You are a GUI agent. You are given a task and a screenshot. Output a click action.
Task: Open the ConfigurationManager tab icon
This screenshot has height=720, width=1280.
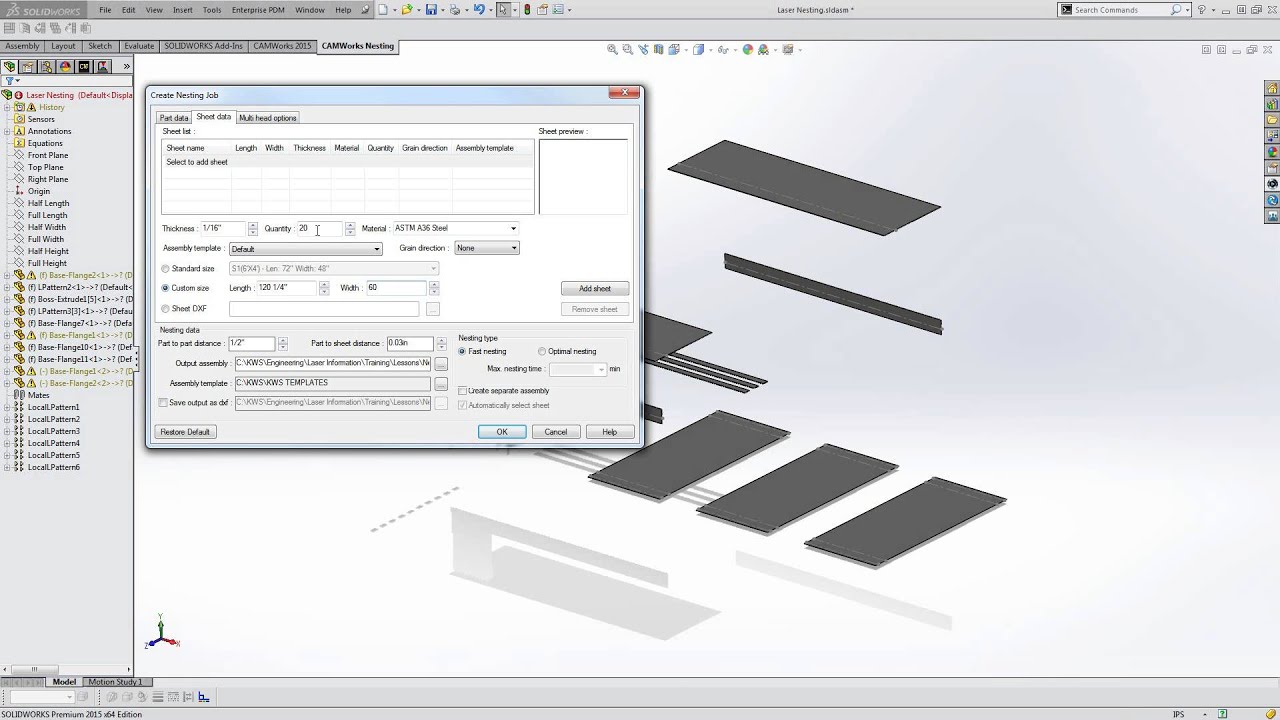[47, 67]
